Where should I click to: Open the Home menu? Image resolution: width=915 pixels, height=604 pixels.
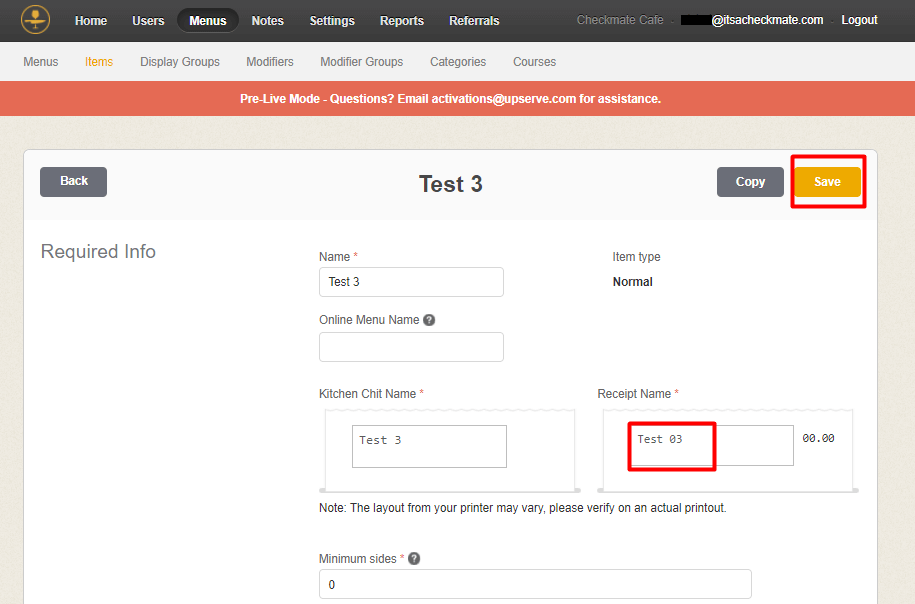click(91, 21)
